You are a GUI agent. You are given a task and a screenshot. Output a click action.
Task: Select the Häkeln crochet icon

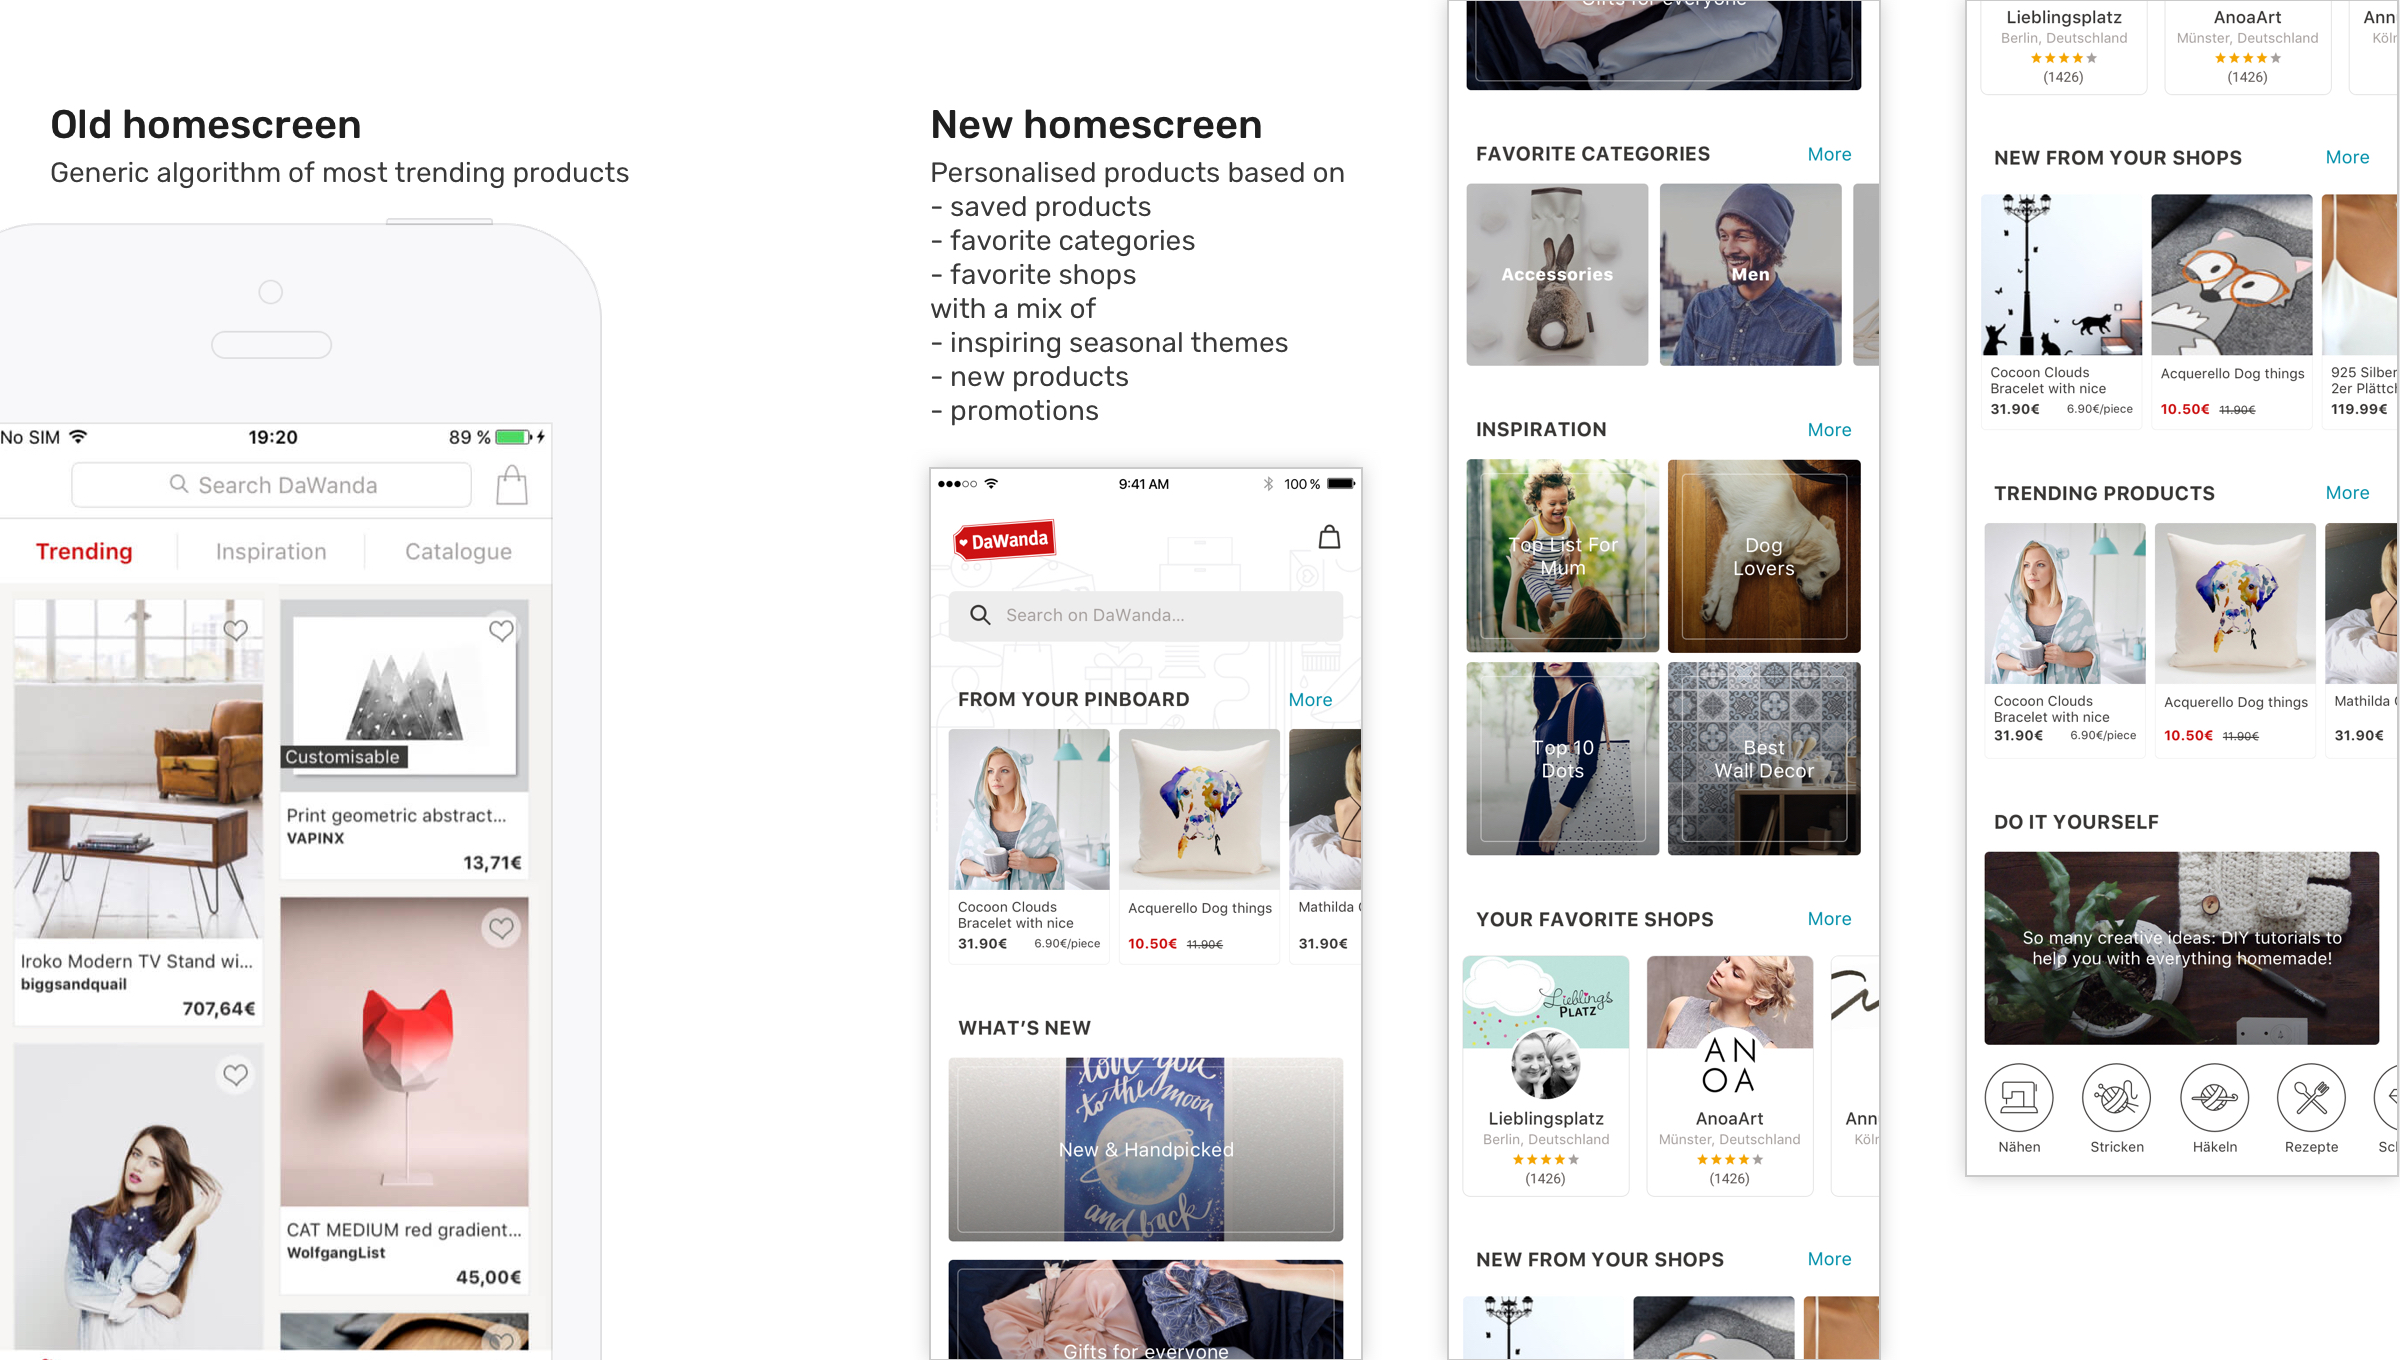point(2214,1097)
